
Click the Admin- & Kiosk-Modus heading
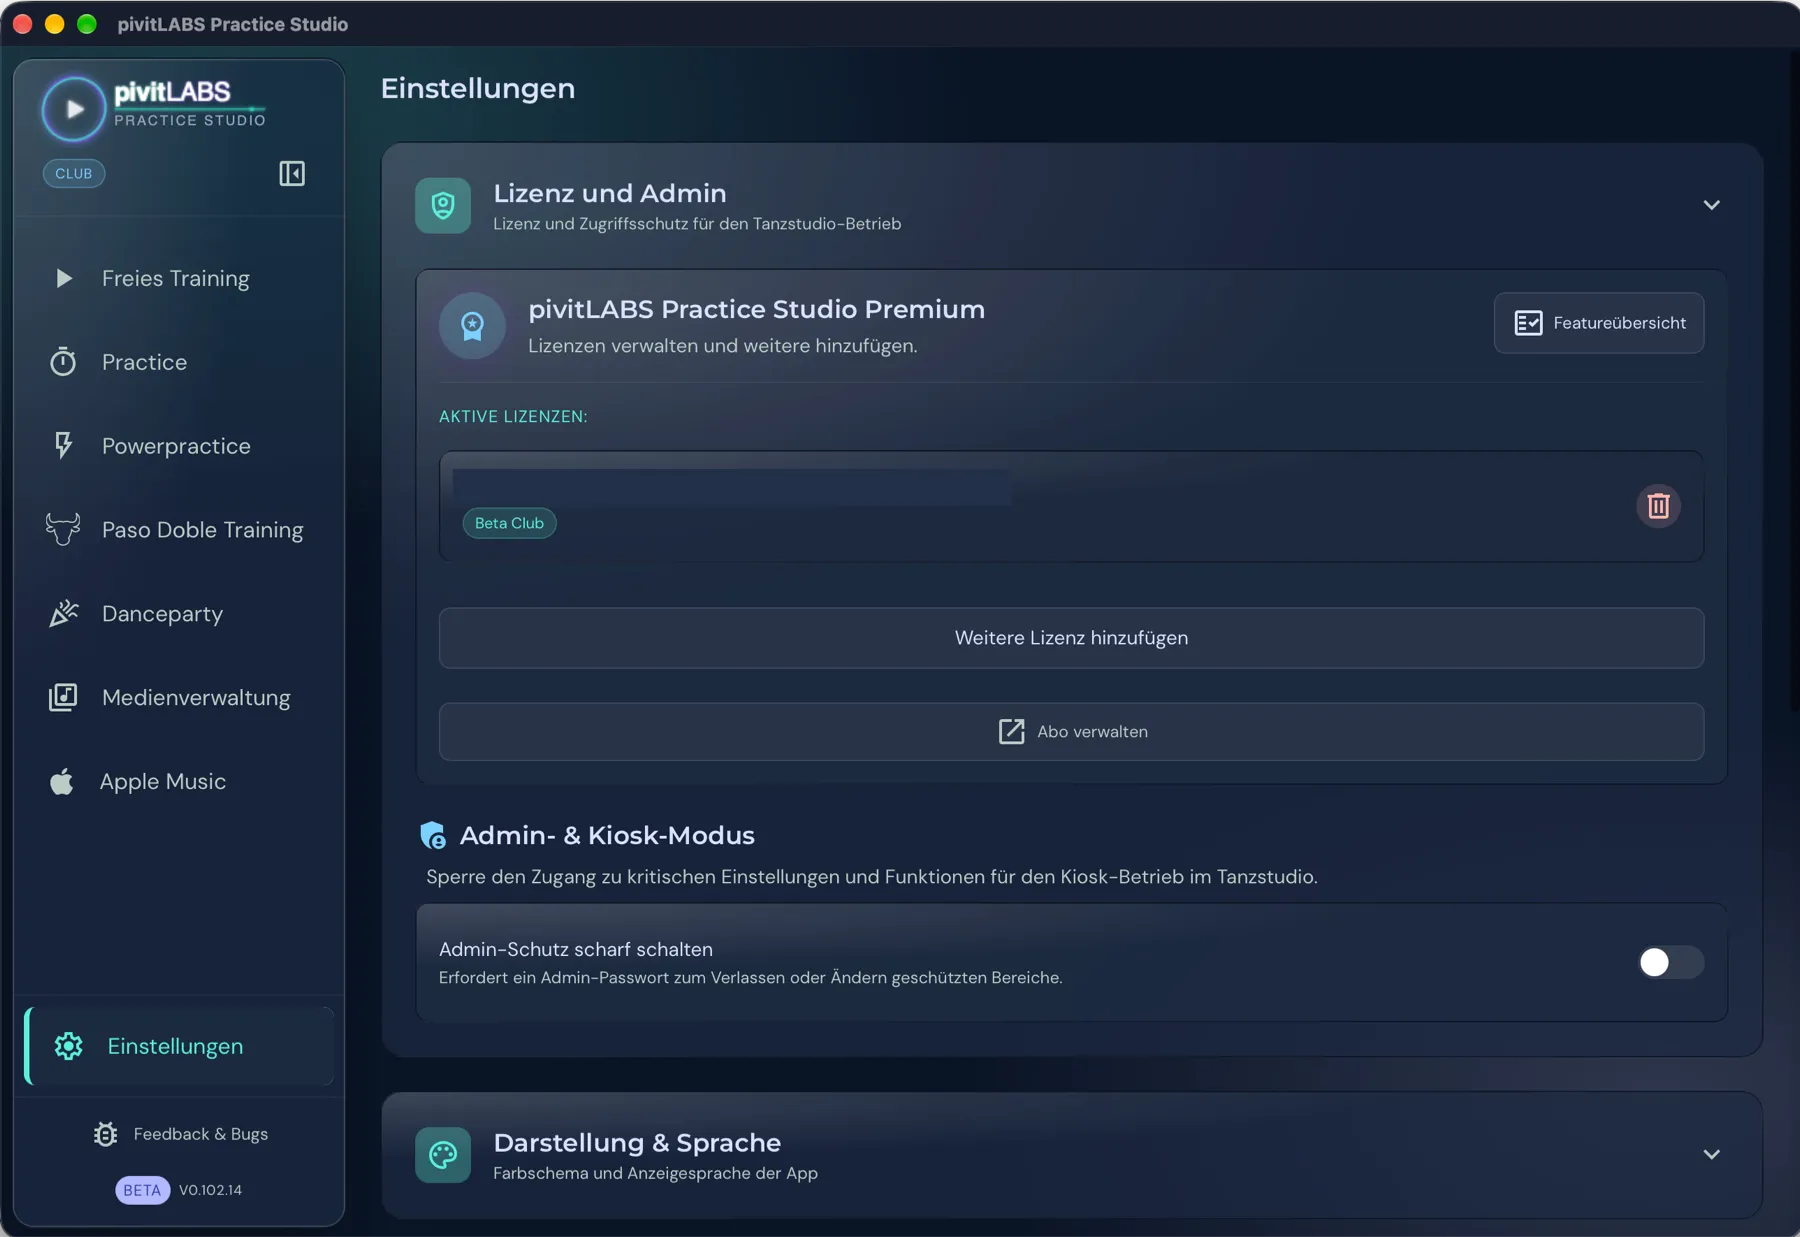click(607, 835)
